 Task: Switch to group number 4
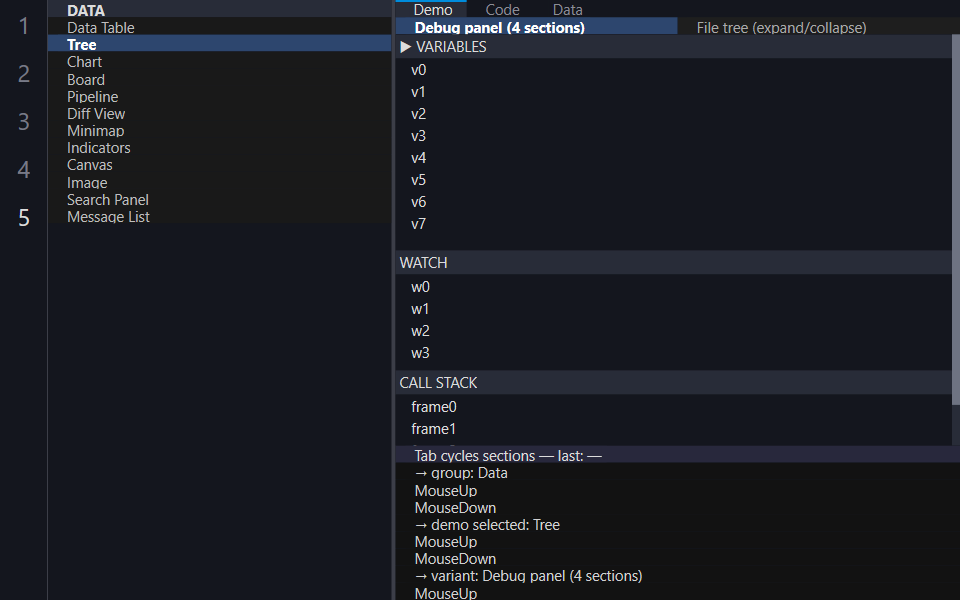click(24, 169)
